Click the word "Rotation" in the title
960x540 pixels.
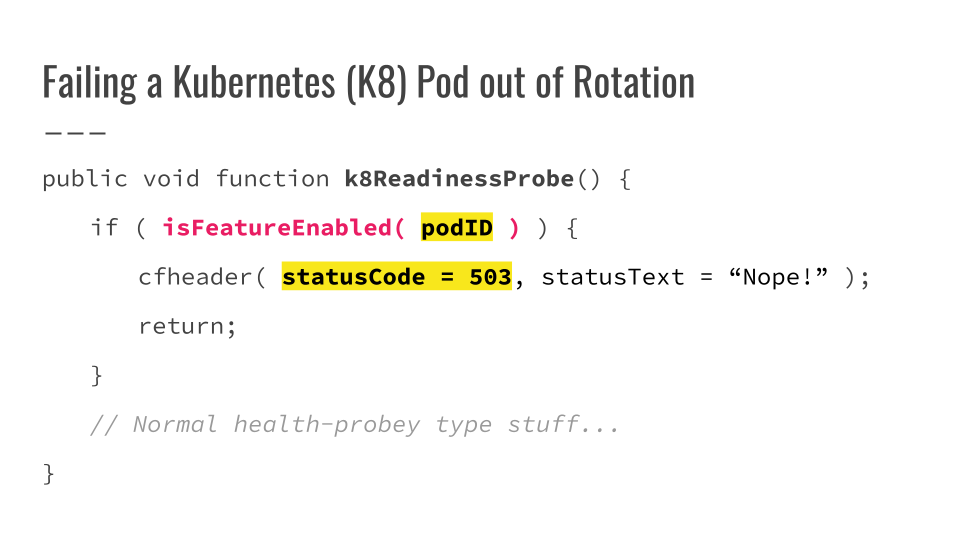[633, 82]
